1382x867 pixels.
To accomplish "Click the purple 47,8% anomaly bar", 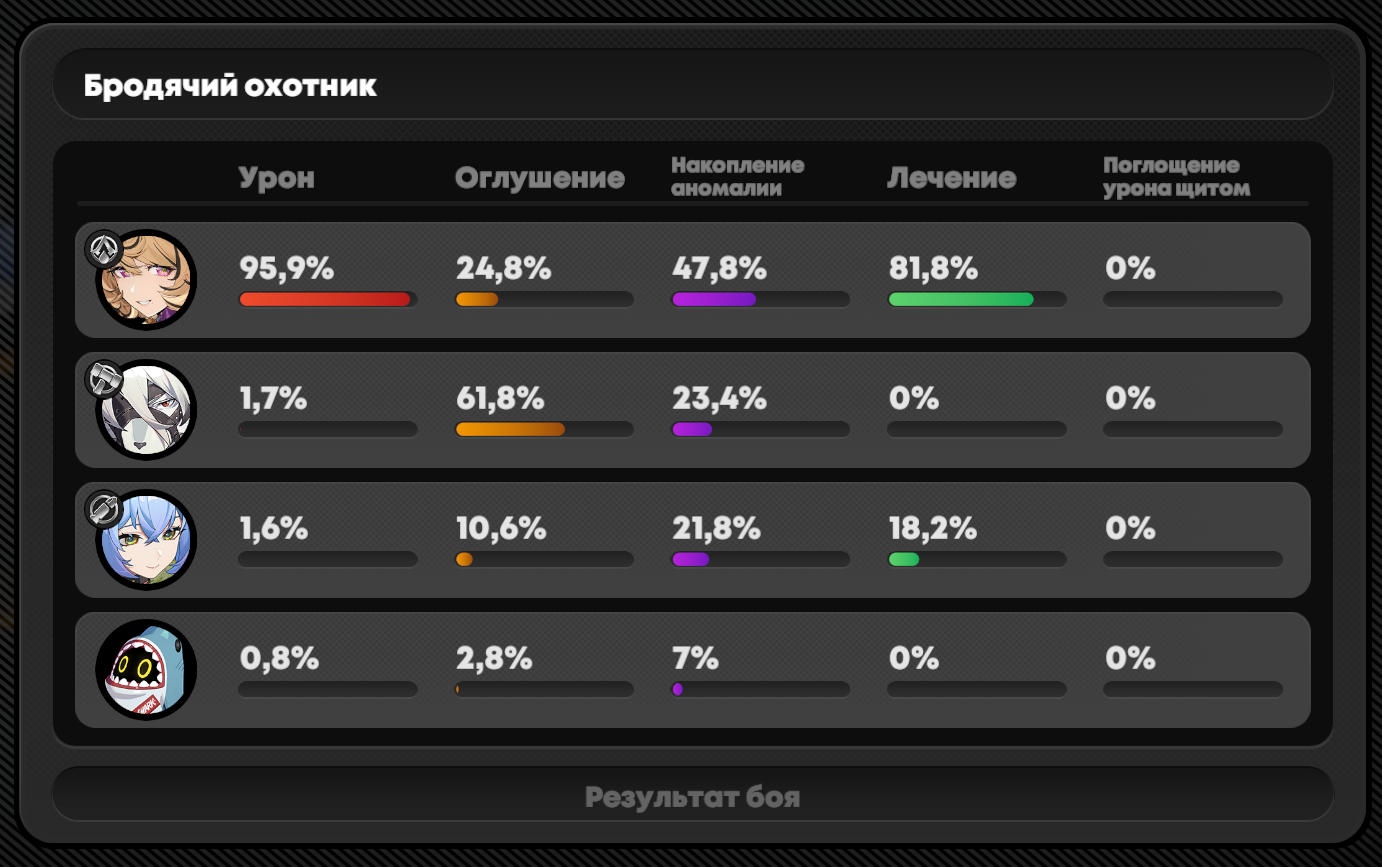I will coord(714,299).
